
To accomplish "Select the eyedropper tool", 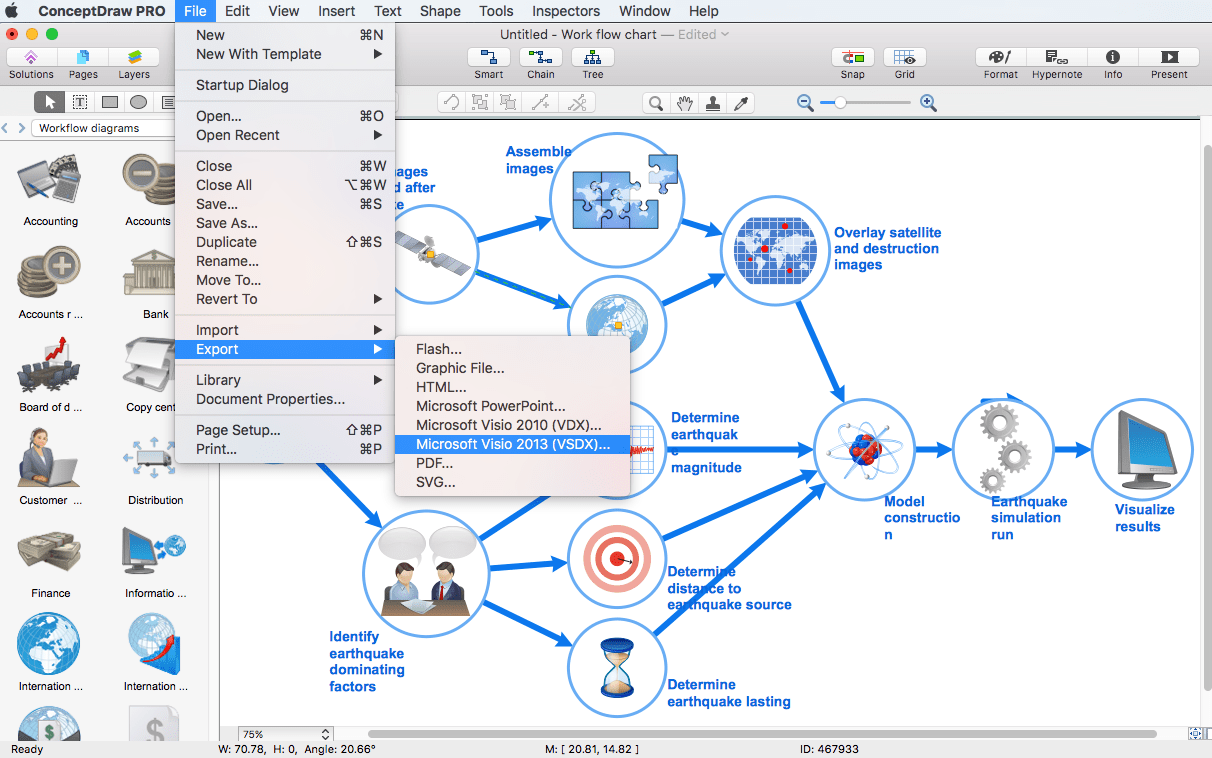I will click(742, 102).
